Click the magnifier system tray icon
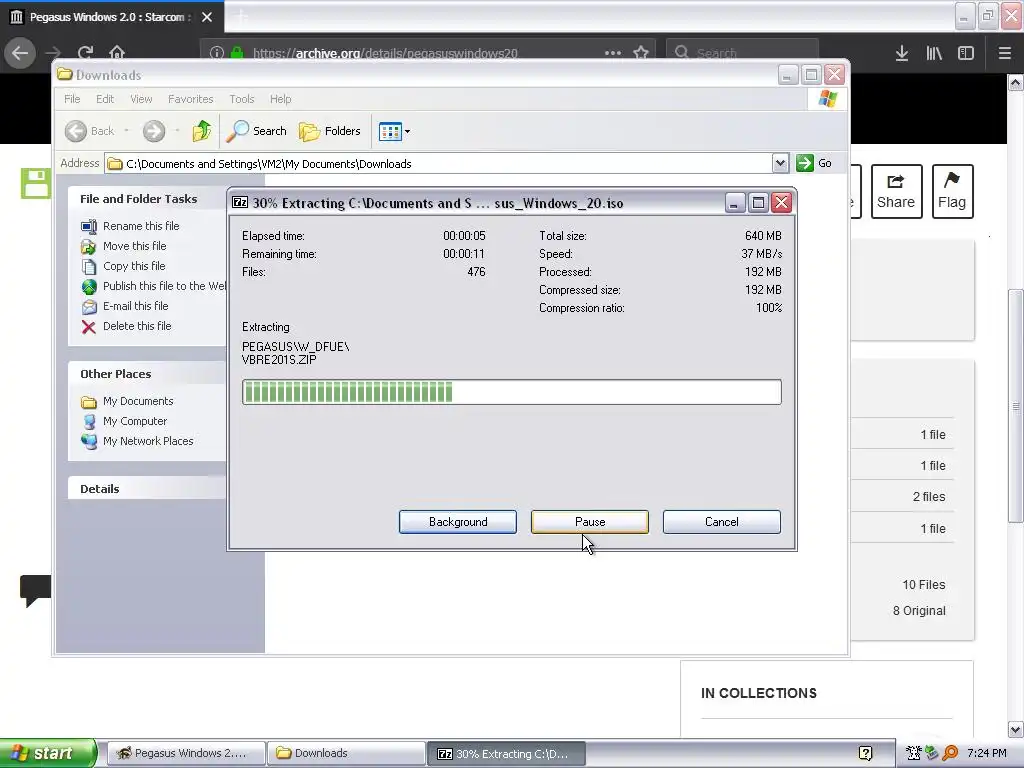This screenshot has width=1024, height=768. coord(950,753)
